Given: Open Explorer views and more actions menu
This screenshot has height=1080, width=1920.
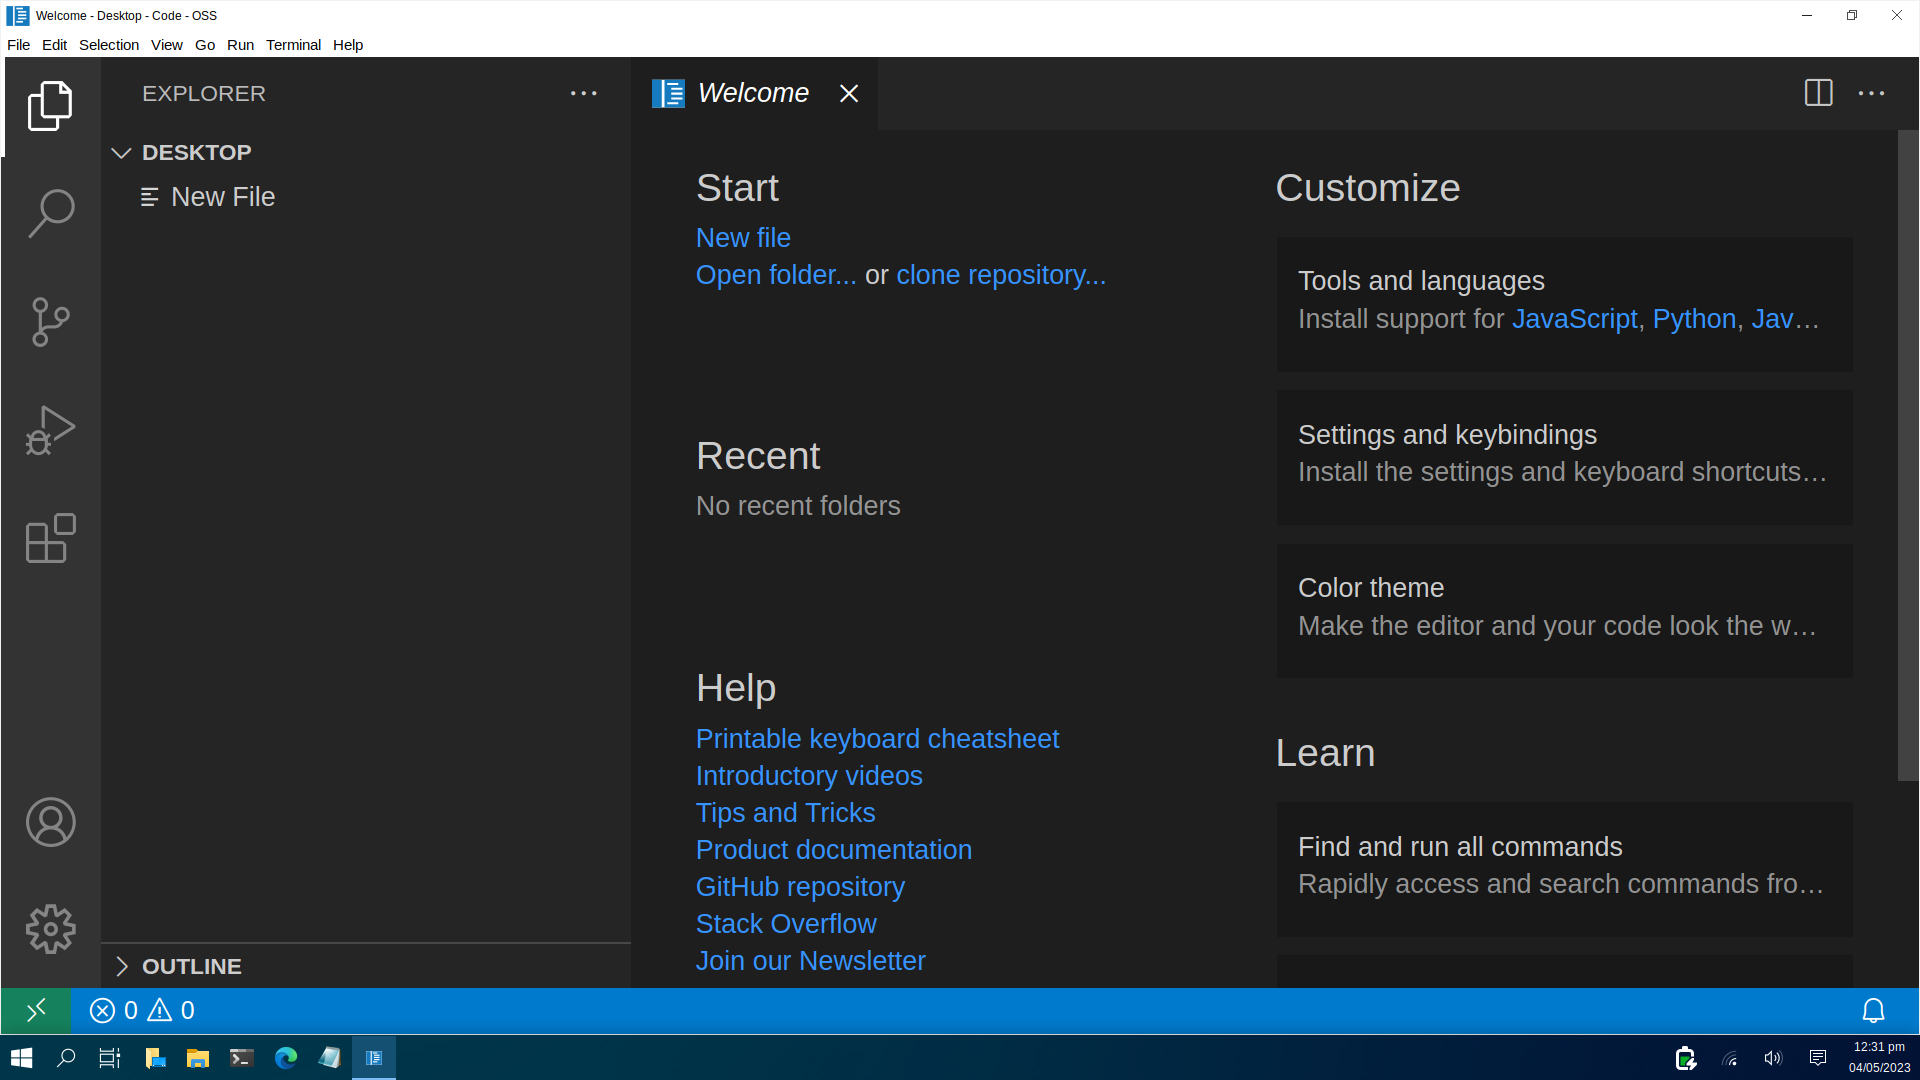Looking at the screenshot, I should click(584, 93).
